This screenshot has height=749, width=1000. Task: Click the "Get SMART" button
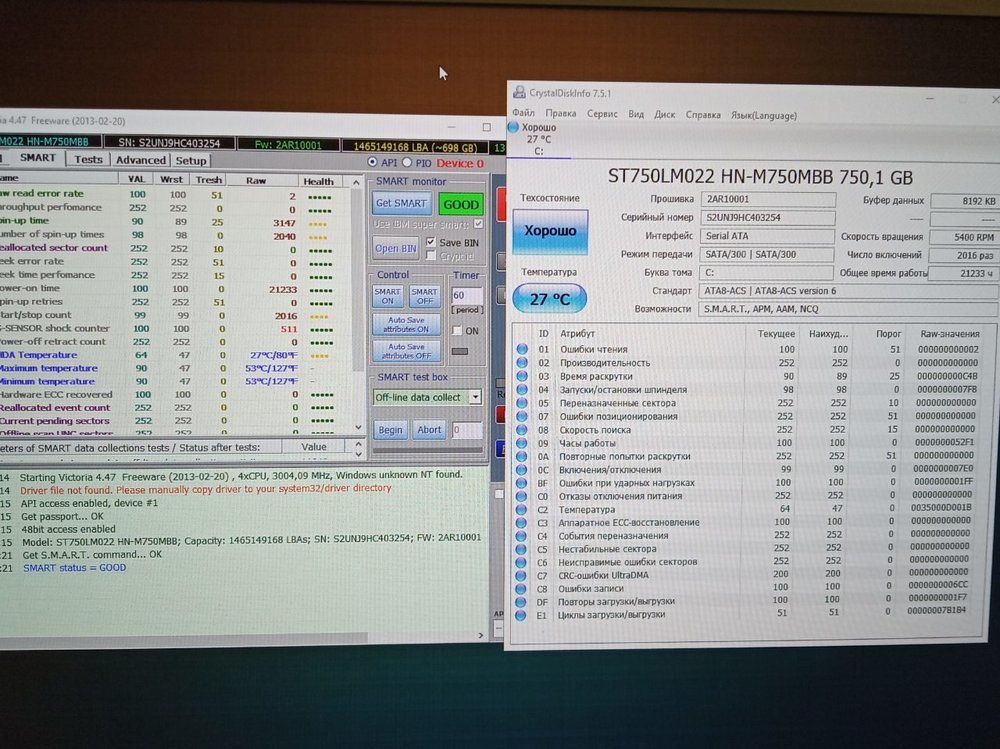pos(402,204)
